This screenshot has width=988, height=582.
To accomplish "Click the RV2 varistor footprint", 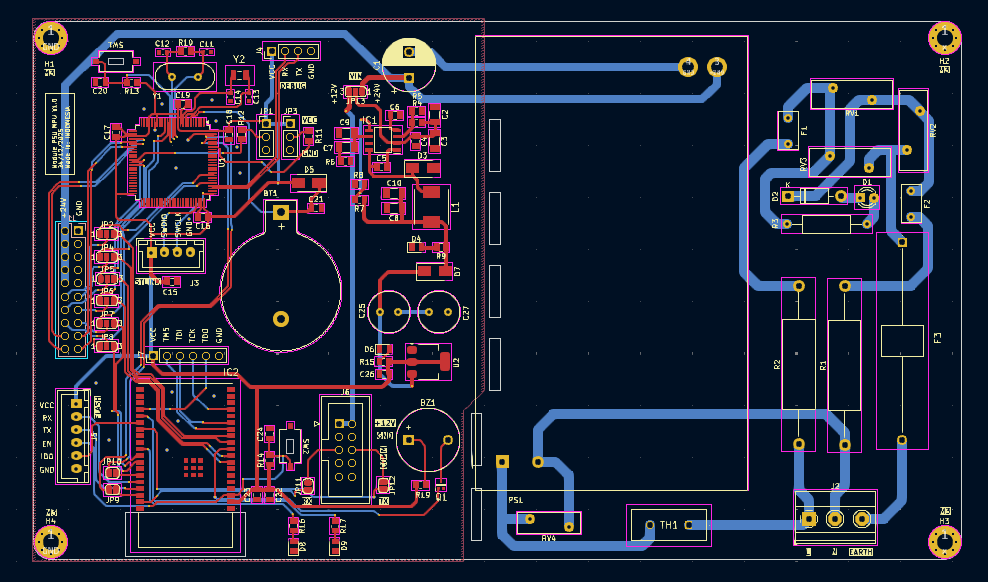I will (913, 130).
